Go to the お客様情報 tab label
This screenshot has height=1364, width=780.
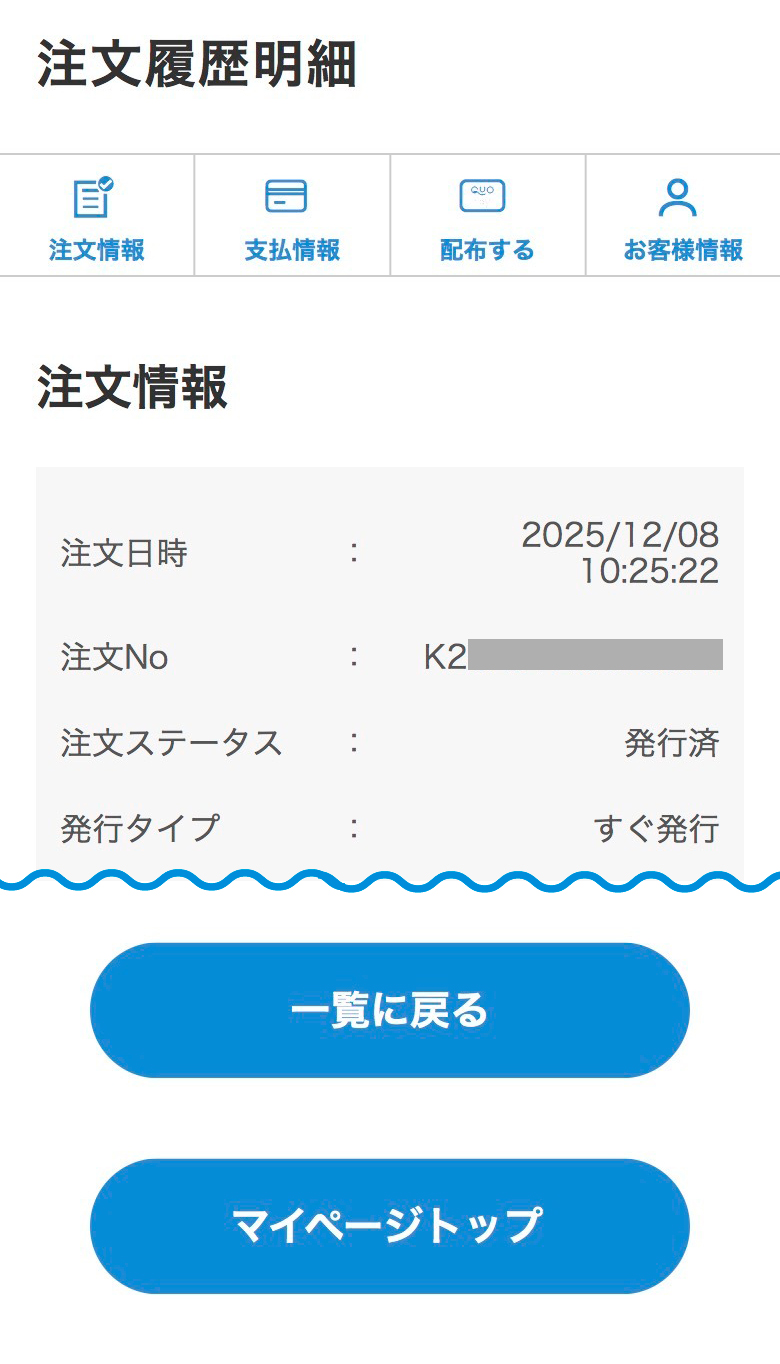(x=683, y=250)
